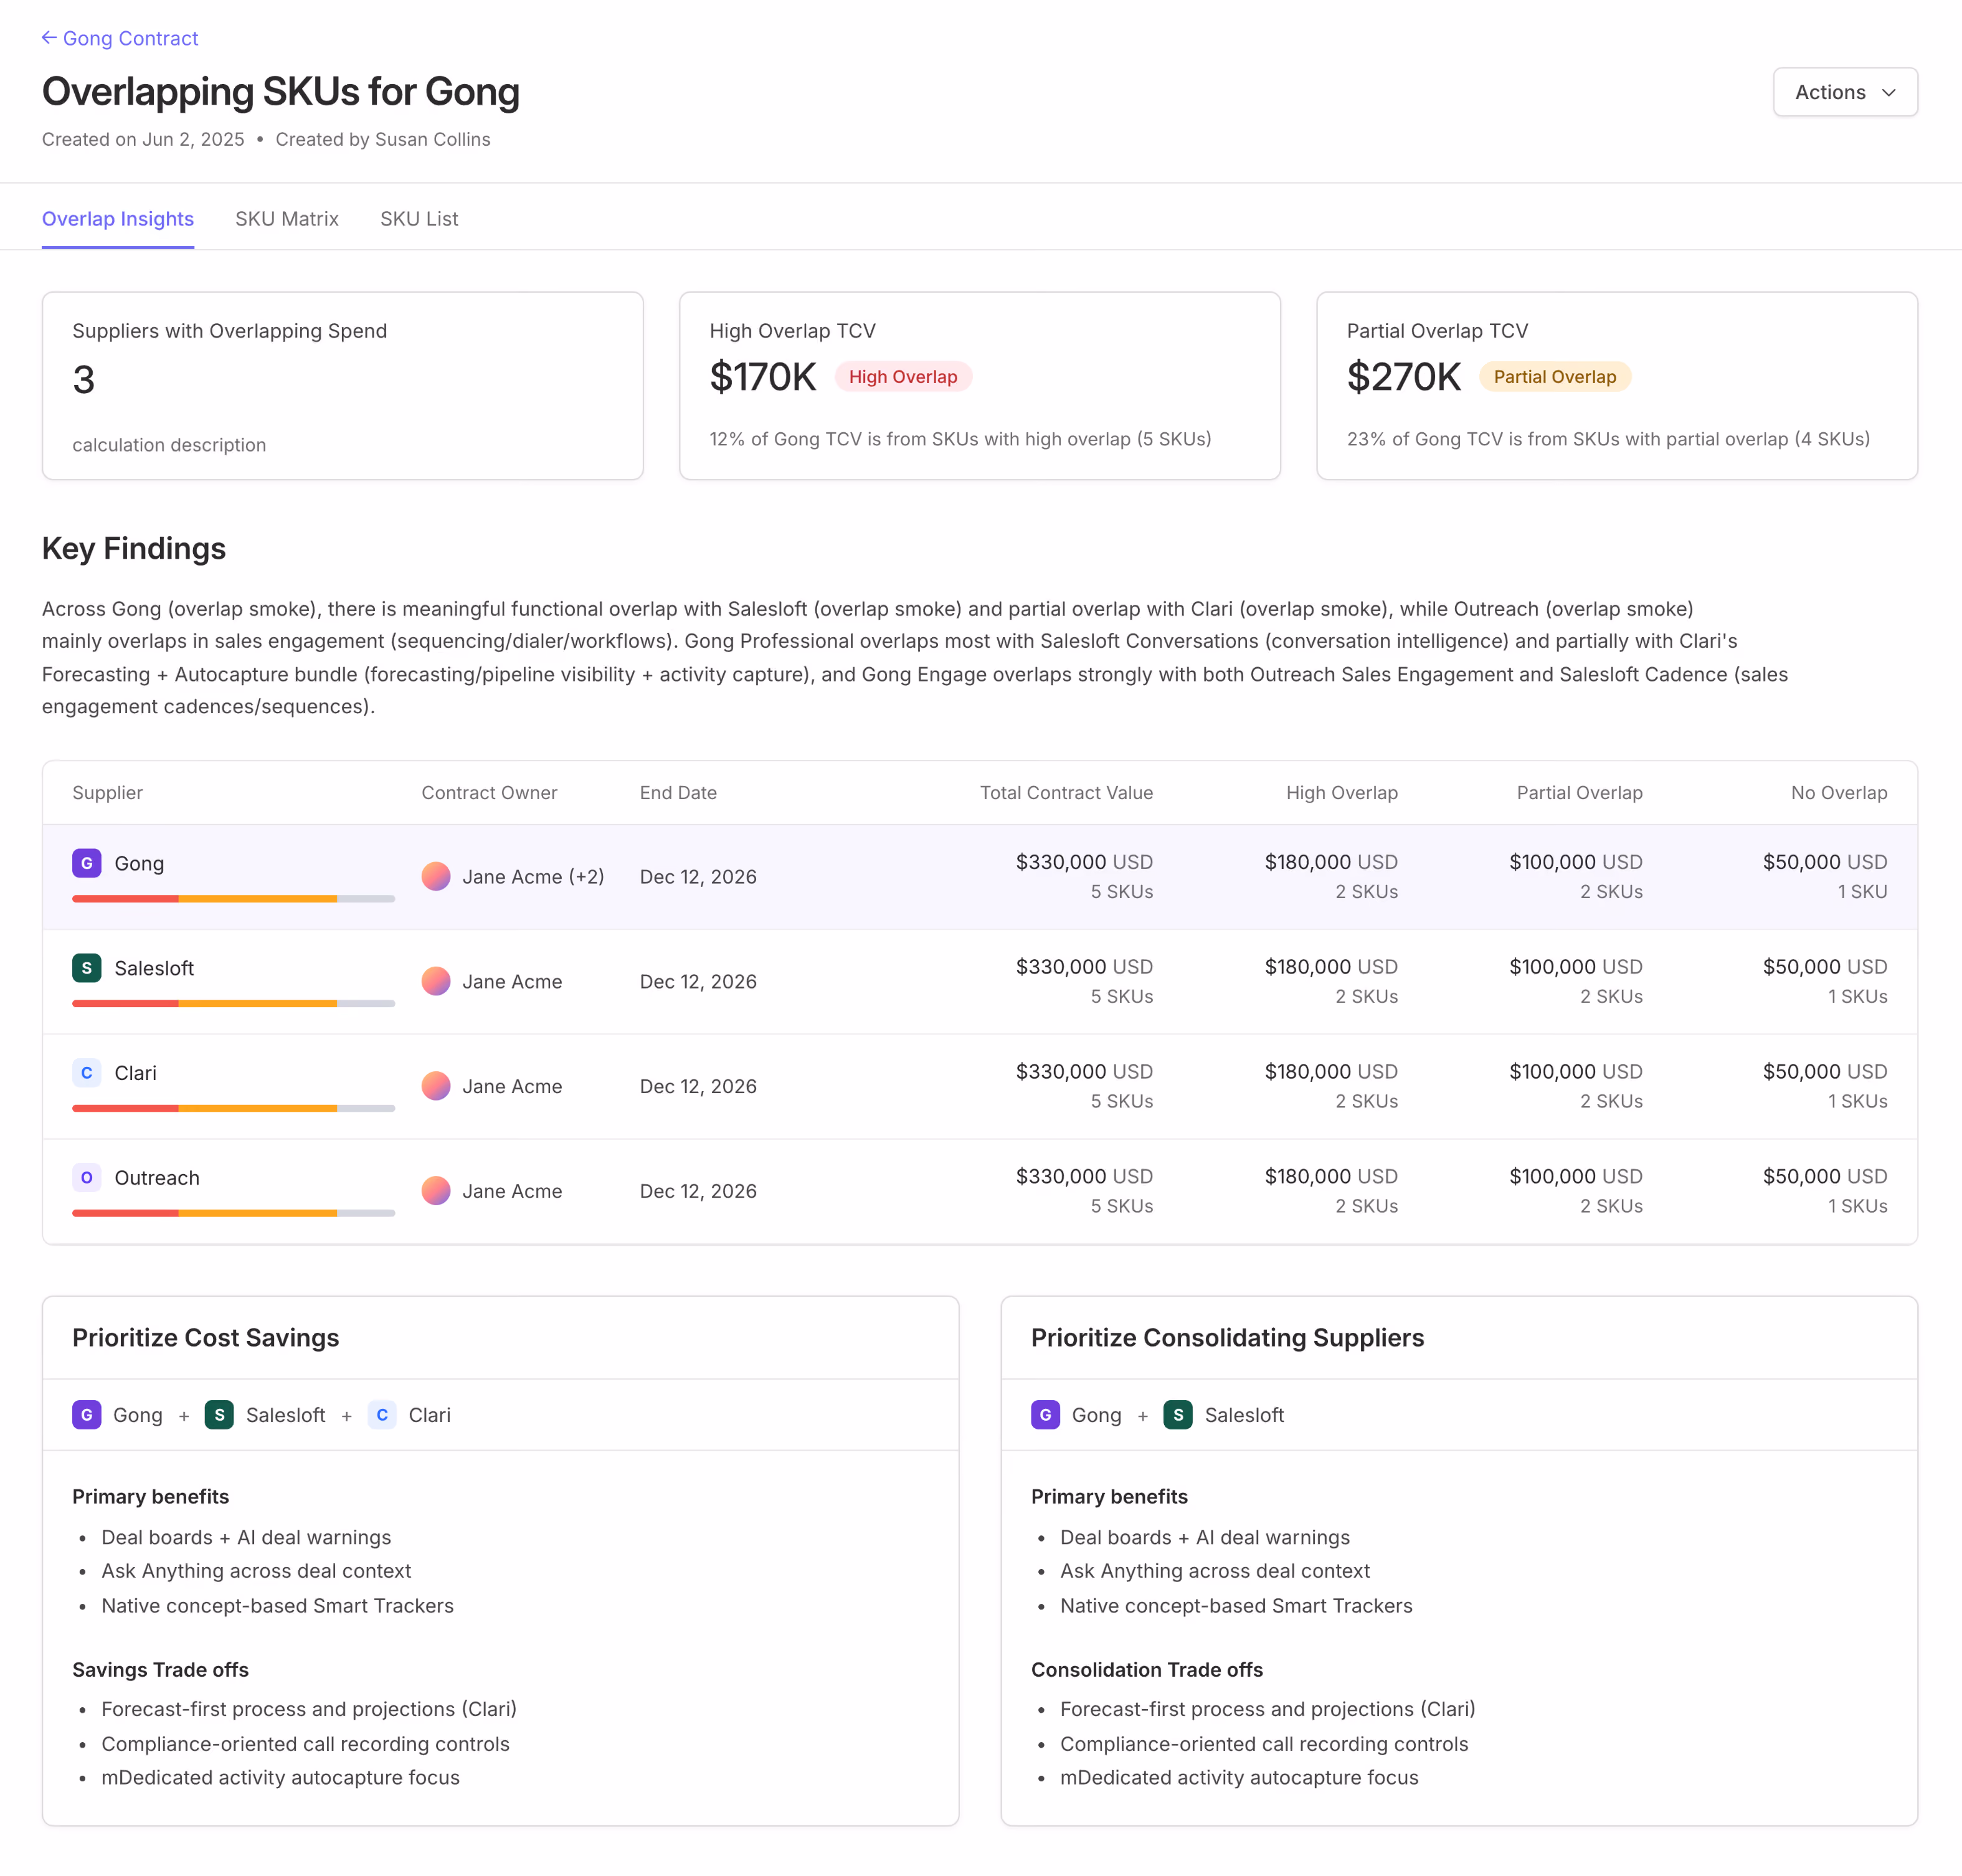Click the High Overlap red badge
Screen dimensions: 1962x1876
(x=903, y=377)
